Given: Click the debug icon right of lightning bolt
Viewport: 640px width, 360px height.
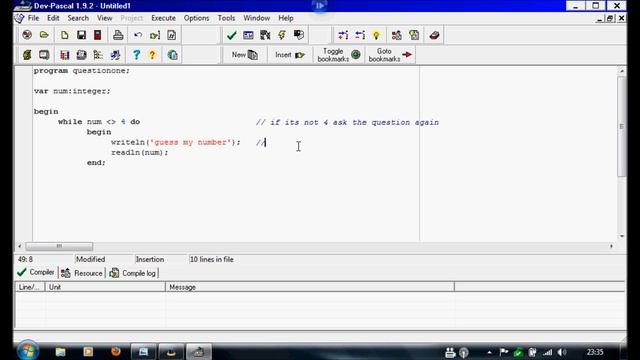Looking at the screenshot, I should pos(299,35).
